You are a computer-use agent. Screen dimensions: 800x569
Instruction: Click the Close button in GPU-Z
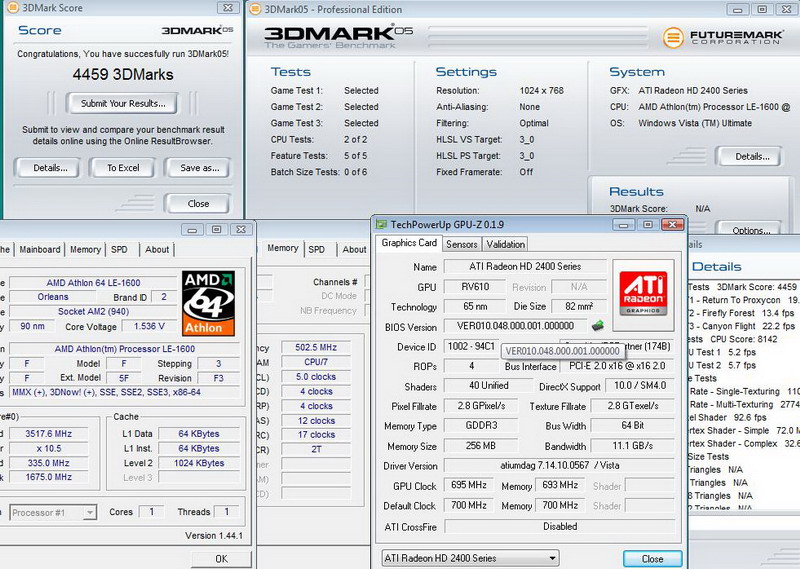click(653, 559)
